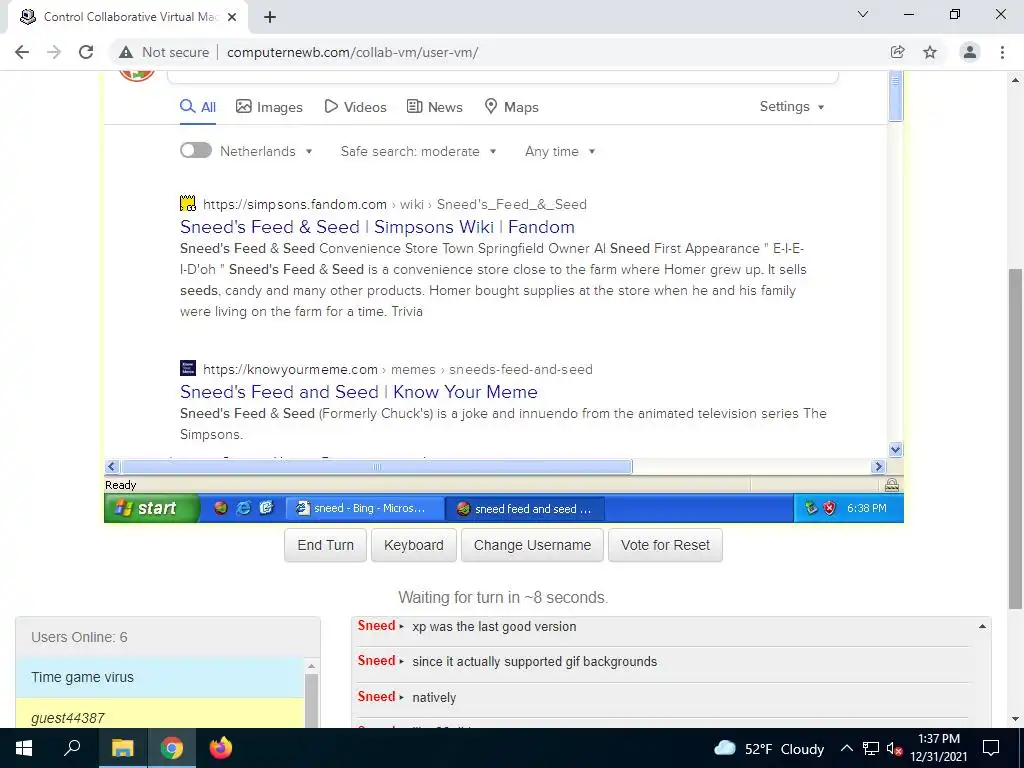1024x768 pixels.
Task: Click the XP Start button in the VM
Action: 152,508
